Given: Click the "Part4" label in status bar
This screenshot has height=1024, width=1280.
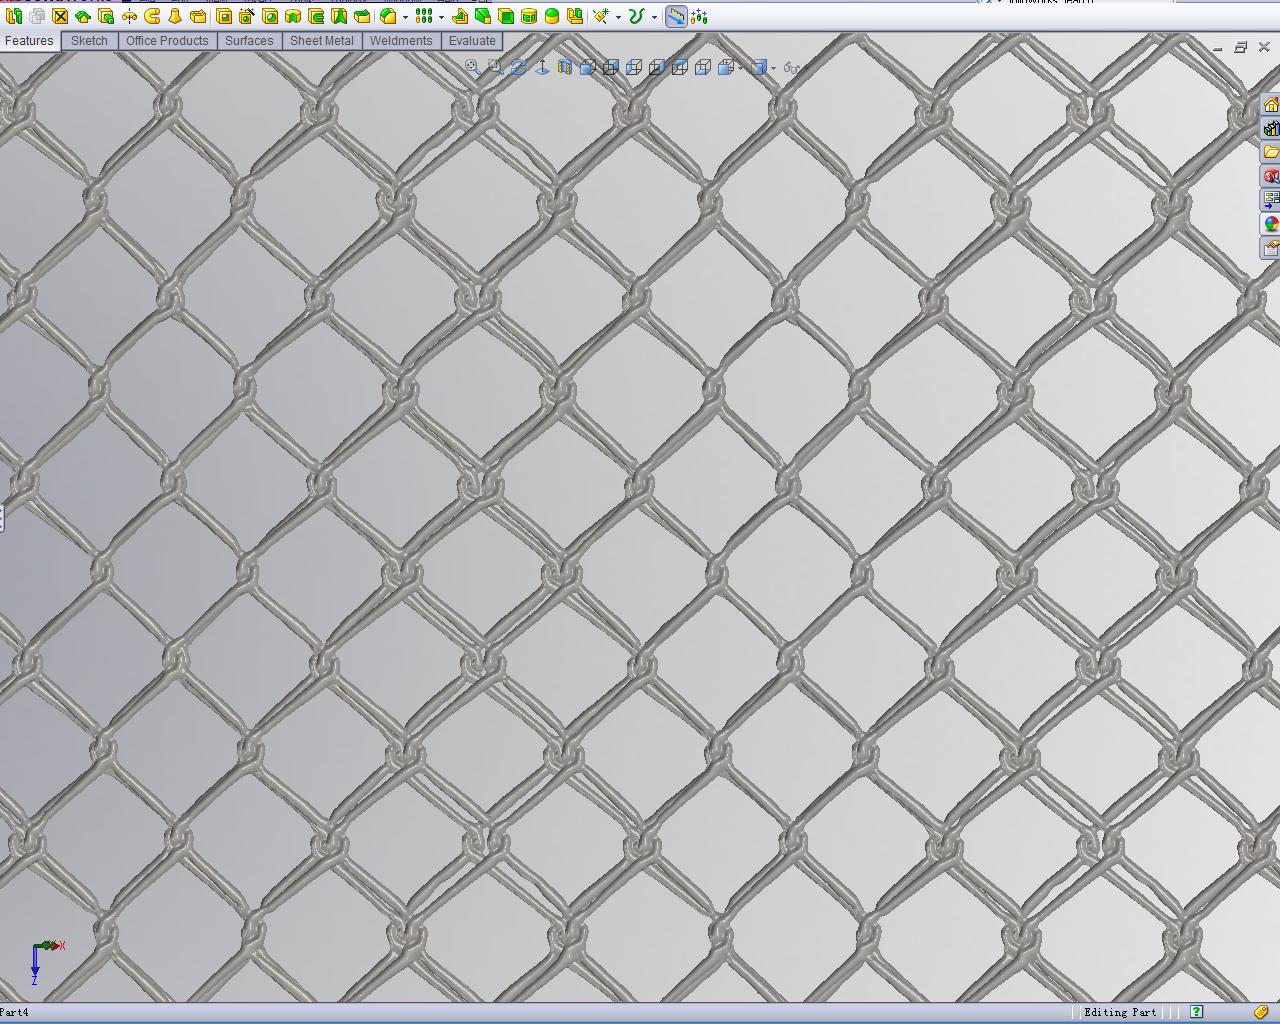Looking at the screenshot, I should 14,1012.
